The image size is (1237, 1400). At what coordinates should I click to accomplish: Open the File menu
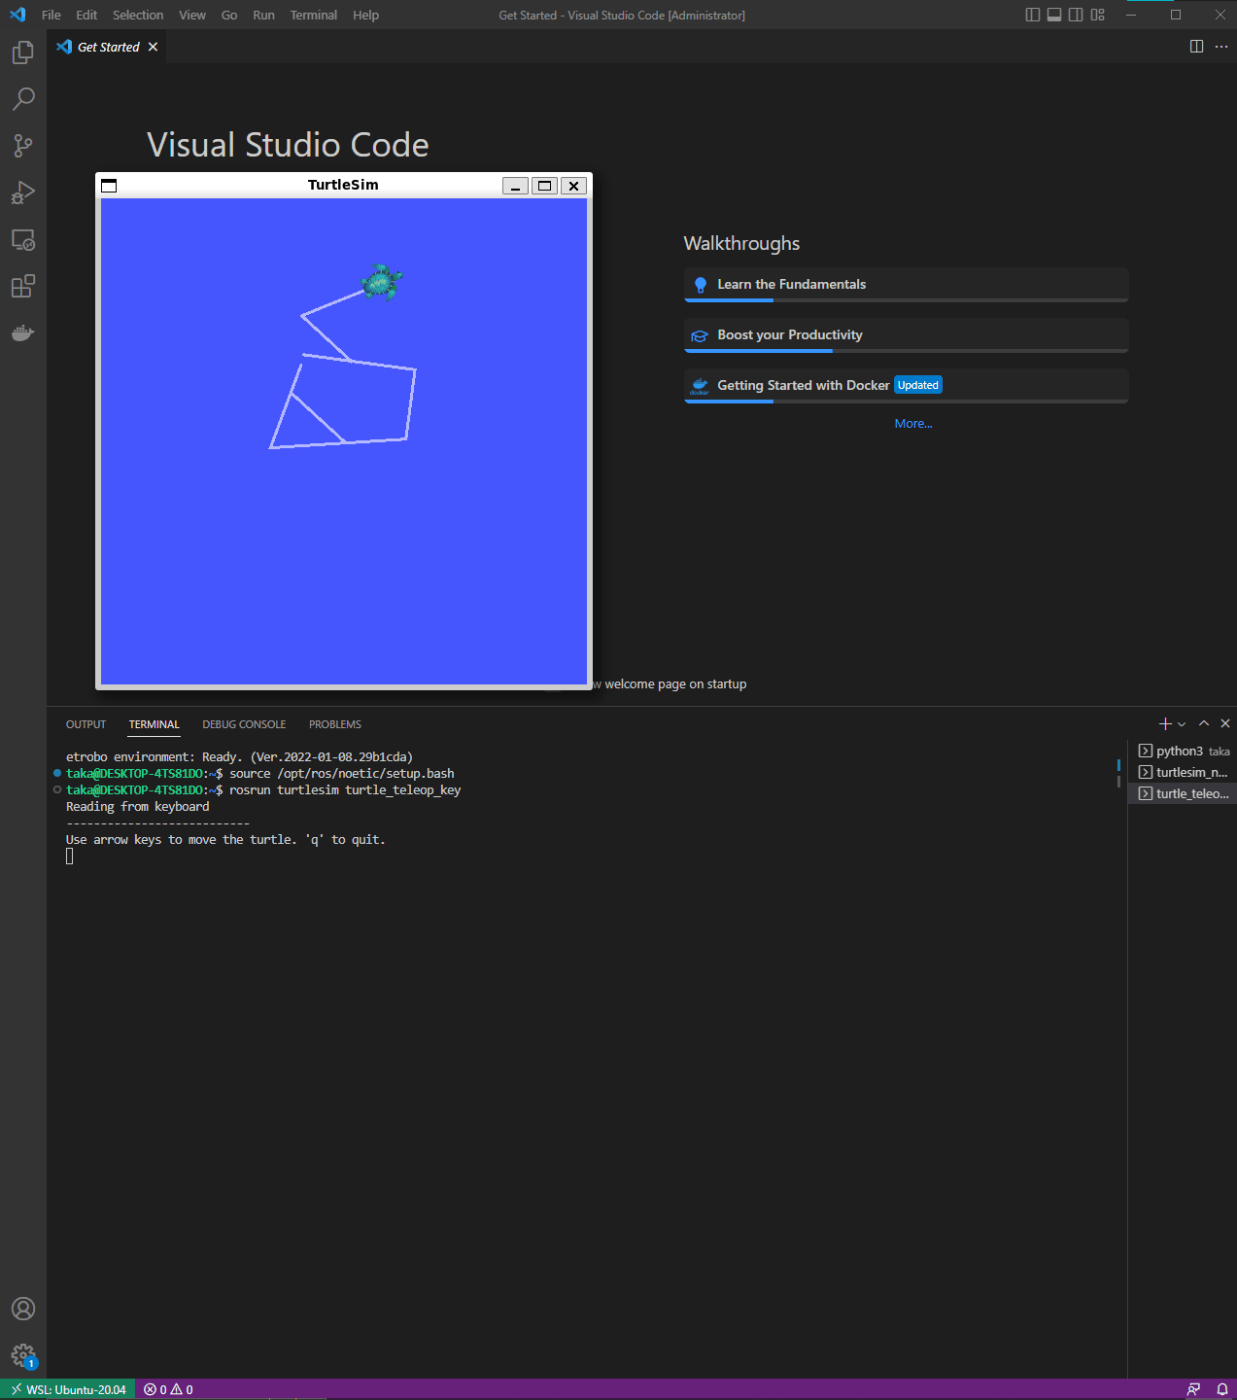click(51, 15)
